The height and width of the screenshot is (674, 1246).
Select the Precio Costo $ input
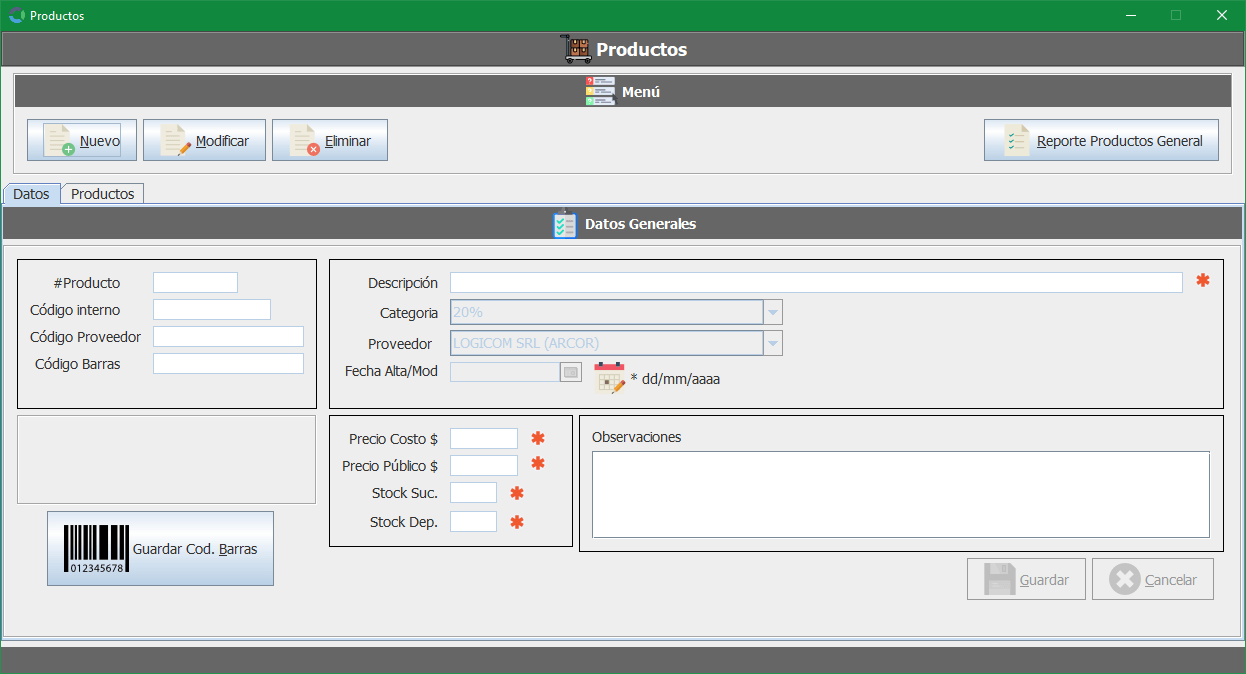coord(484,439)
